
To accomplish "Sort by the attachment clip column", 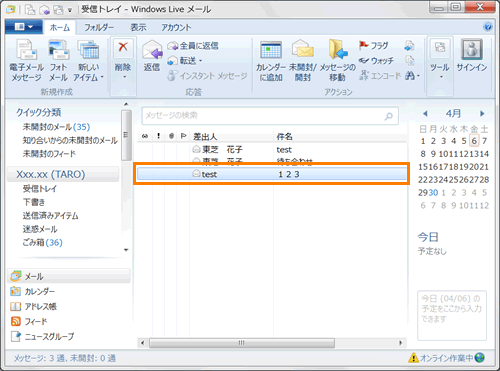I will click(171, 136).
